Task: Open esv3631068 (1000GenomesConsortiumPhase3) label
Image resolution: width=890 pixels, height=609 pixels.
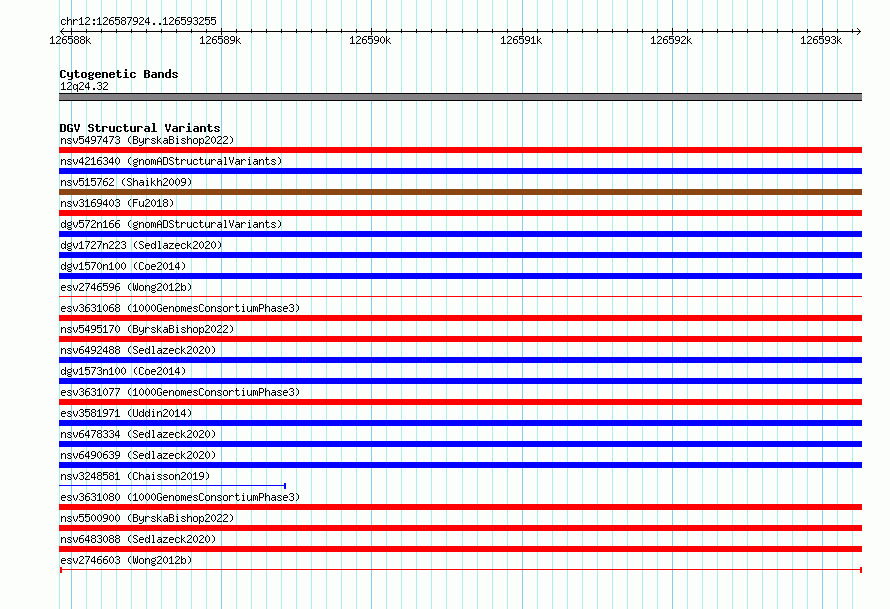Action: [180, 308]
